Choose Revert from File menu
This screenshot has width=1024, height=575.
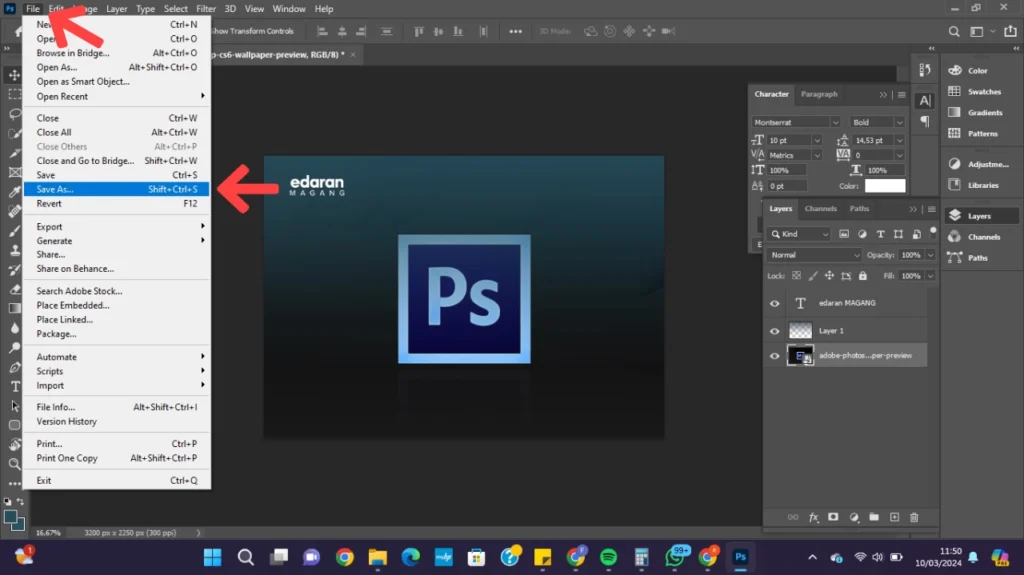click(x=116, y=204)
